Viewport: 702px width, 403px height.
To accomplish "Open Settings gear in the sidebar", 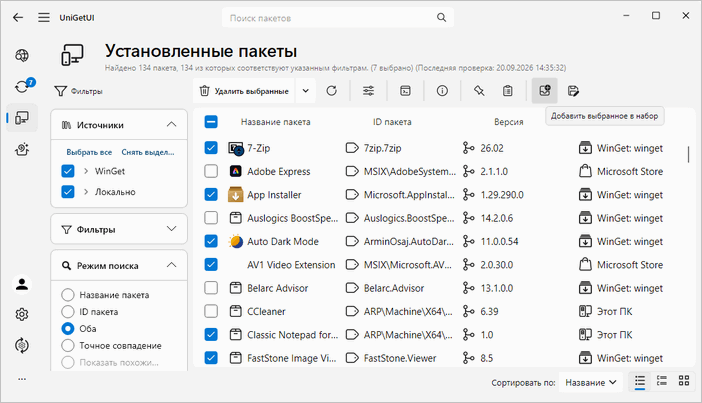I will coord(22,315).
